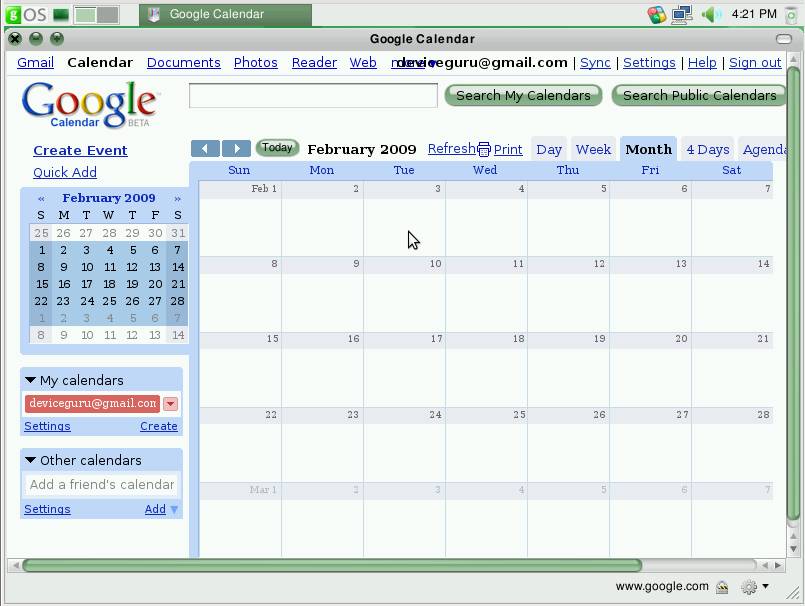Select the Google Calendar taskbar entry

[x=225, y=14]
